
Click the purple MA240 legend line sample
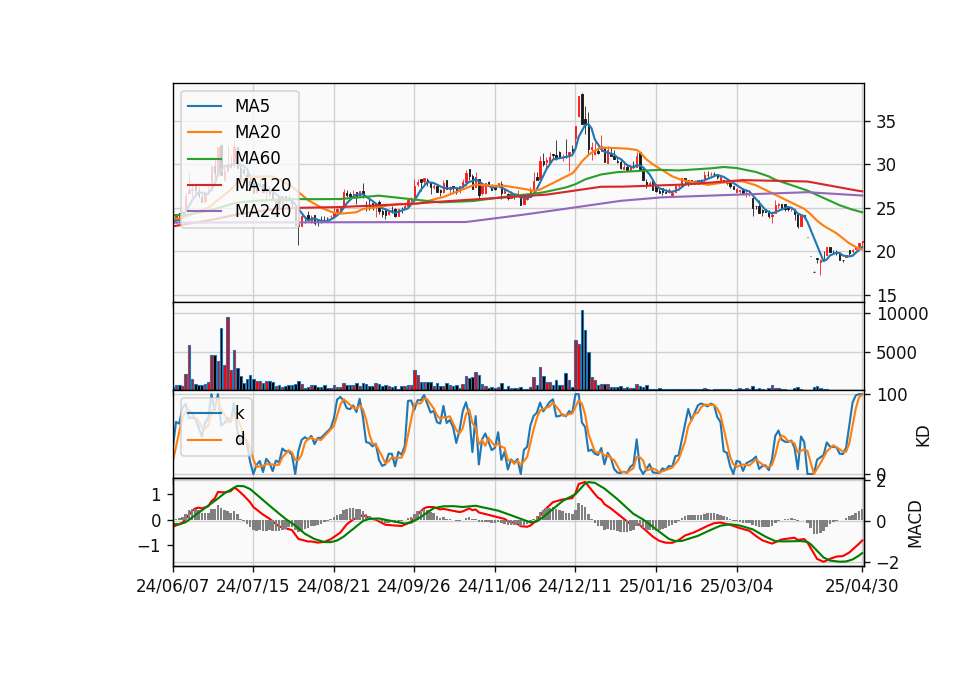click(204, 211)
